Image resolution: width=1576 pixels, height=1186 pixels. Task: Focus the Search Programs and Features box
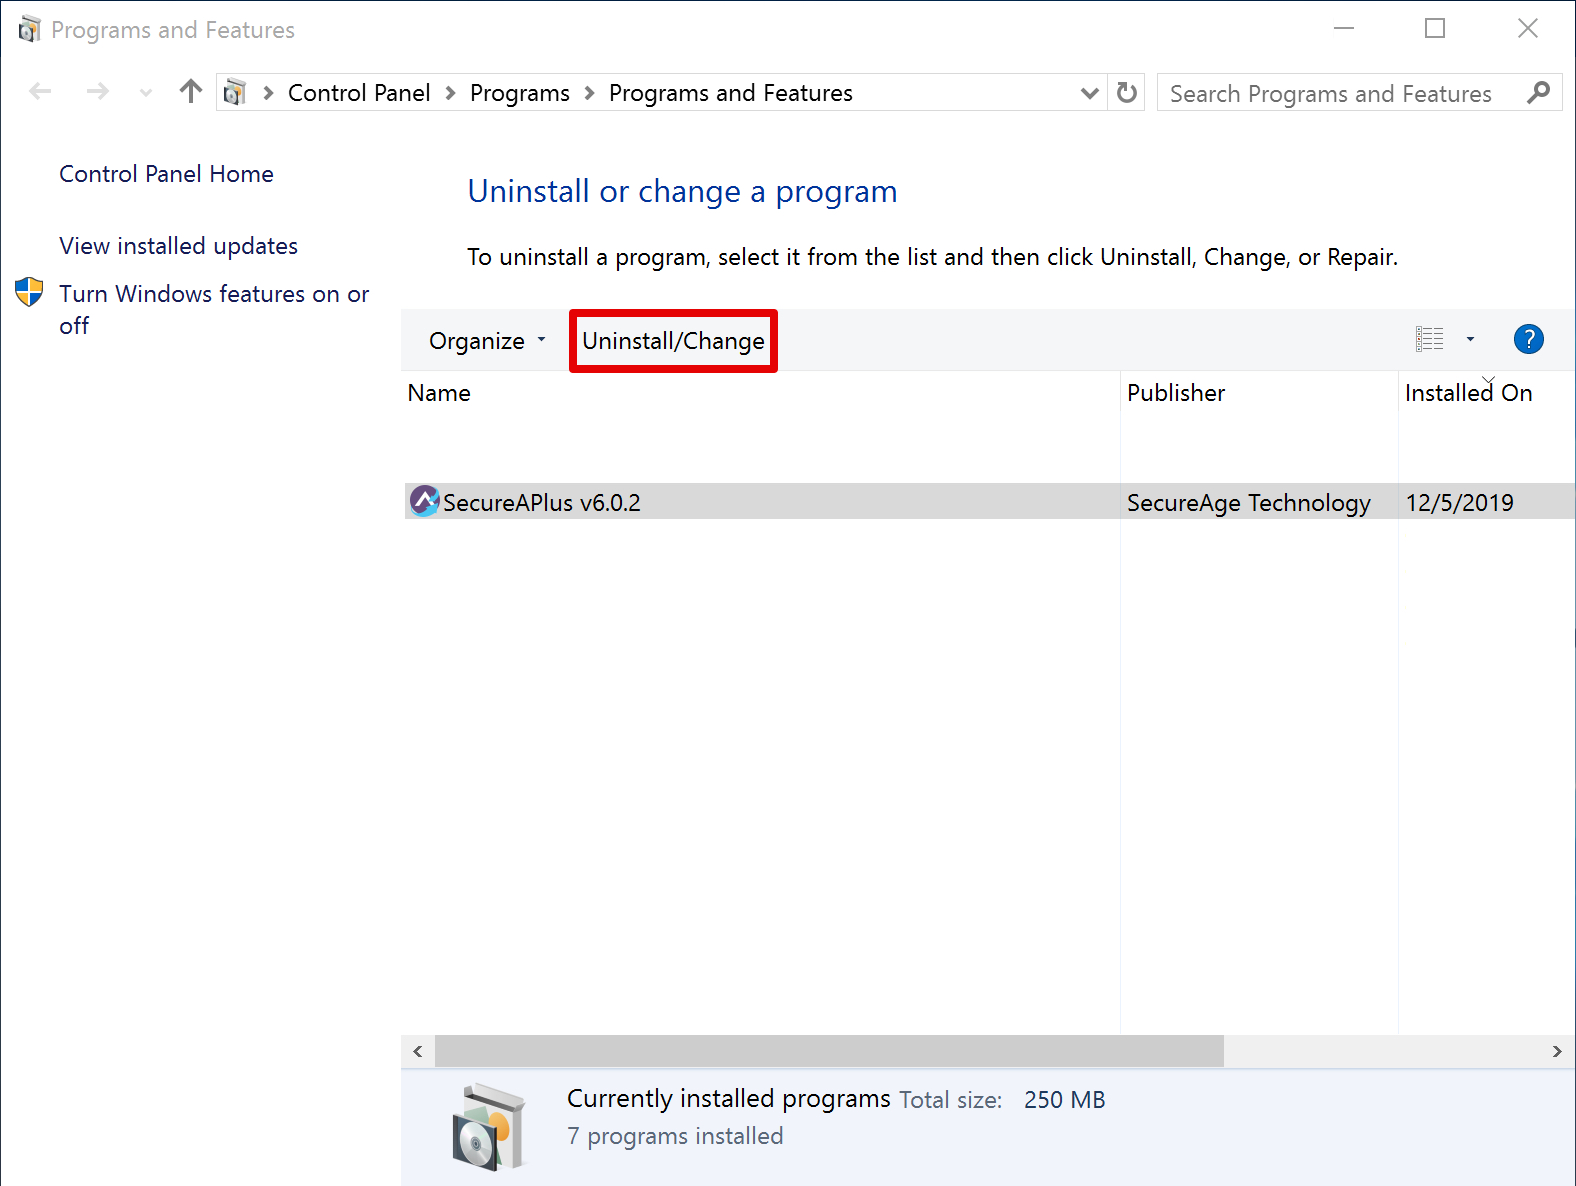click(x=1340, y=93)
